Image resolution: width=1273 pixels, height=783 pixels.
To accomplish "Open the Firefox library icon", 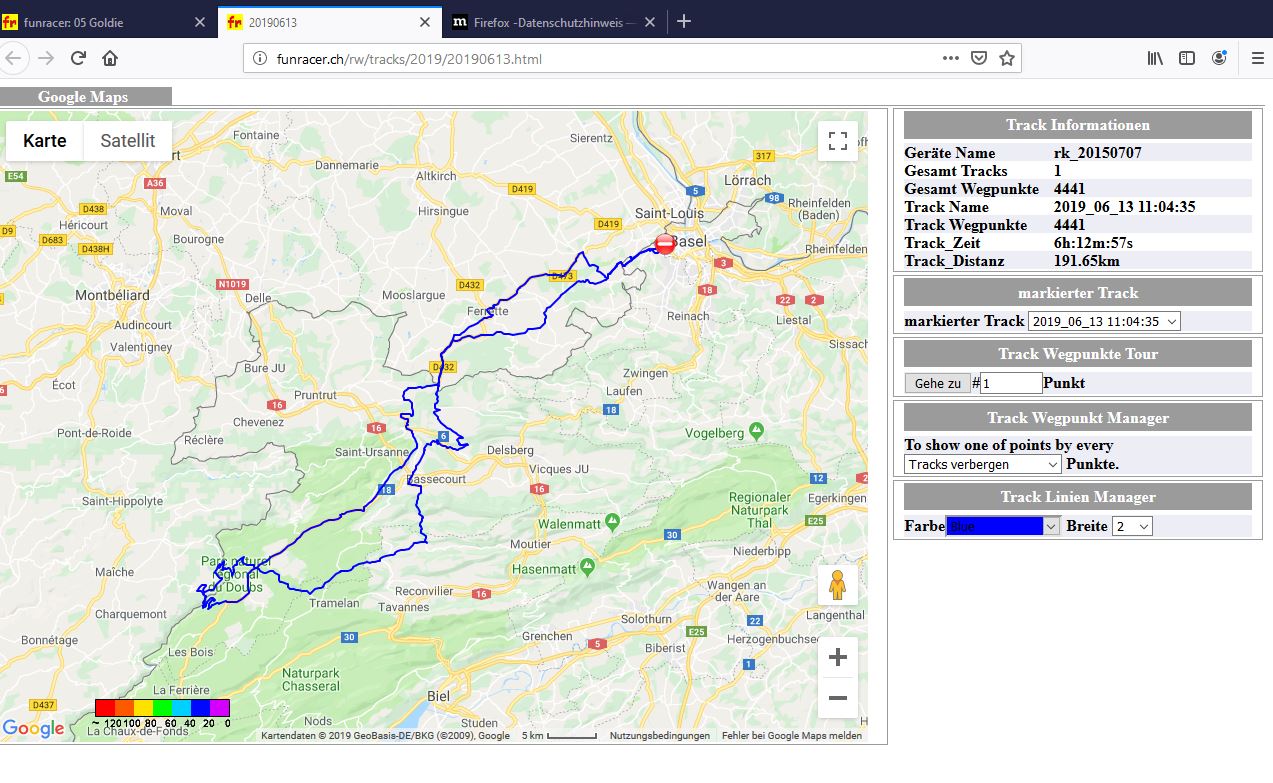I will (x=1155, y=58).
